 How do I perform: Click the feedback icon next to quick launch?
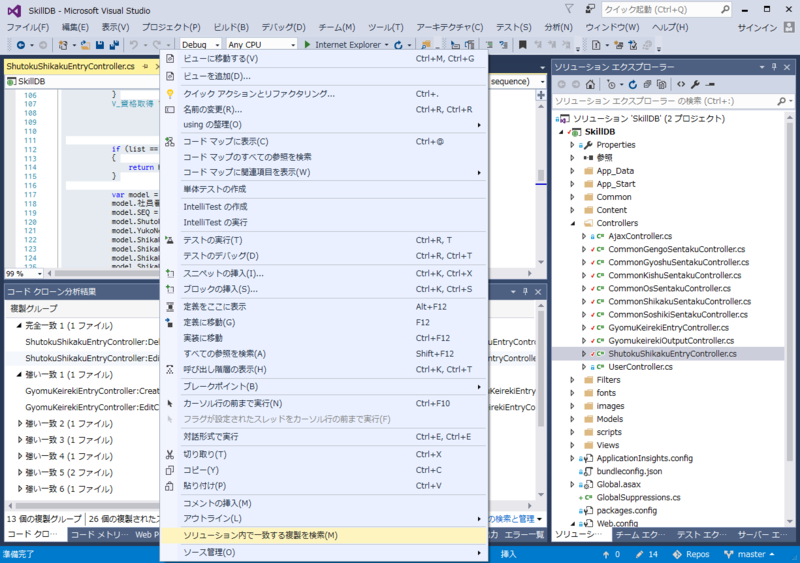point(590,9)
